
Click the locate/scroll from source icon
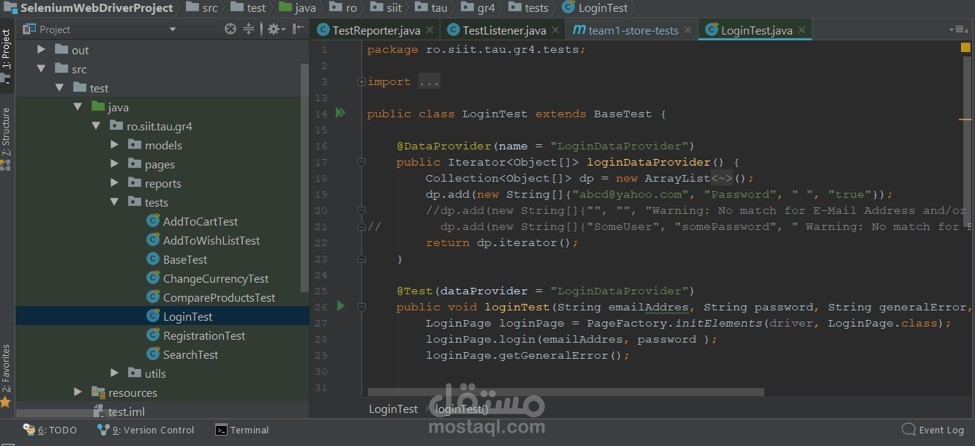pyautogui.click(x=230, y=29)
